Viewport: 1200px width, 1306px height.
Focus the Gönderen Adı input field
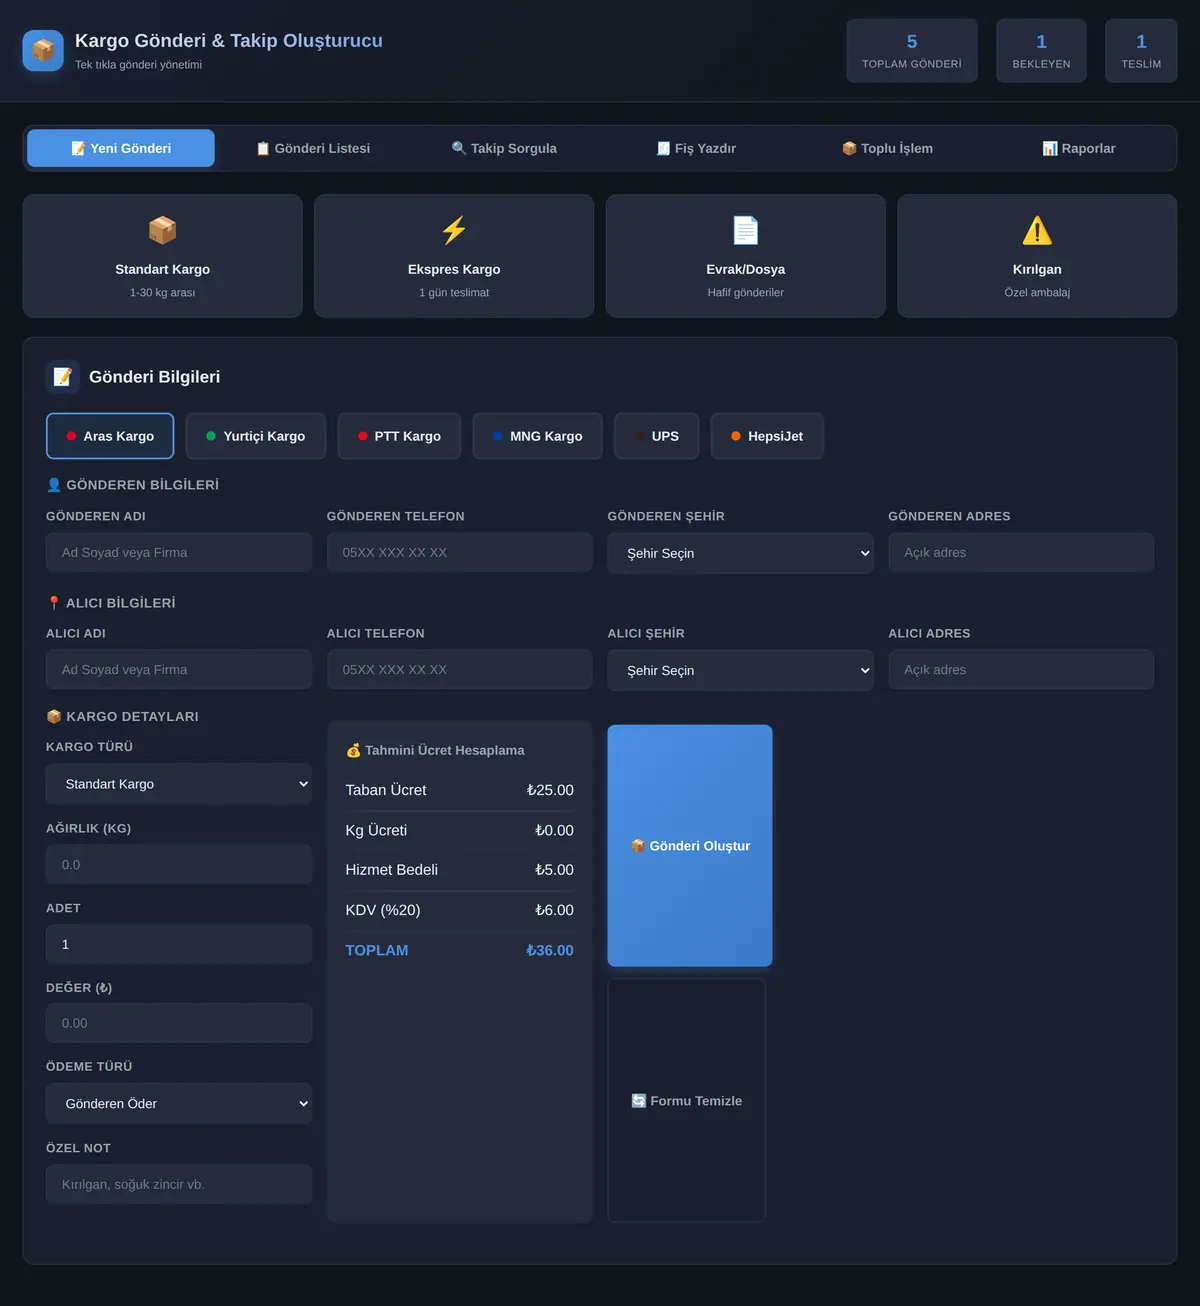pyautogui.click(x=179, y=552)
